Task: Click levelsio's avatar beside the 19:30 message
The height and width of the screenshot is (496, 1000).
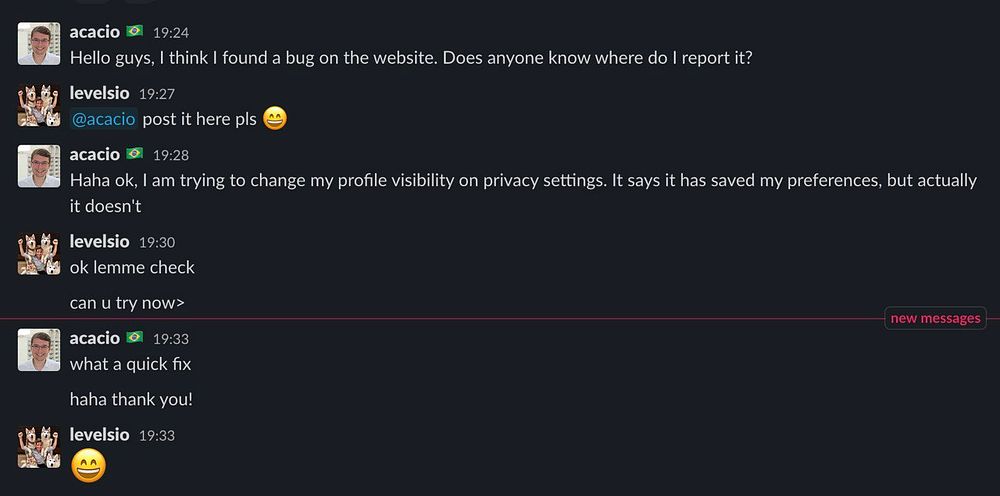Action: 39,253
